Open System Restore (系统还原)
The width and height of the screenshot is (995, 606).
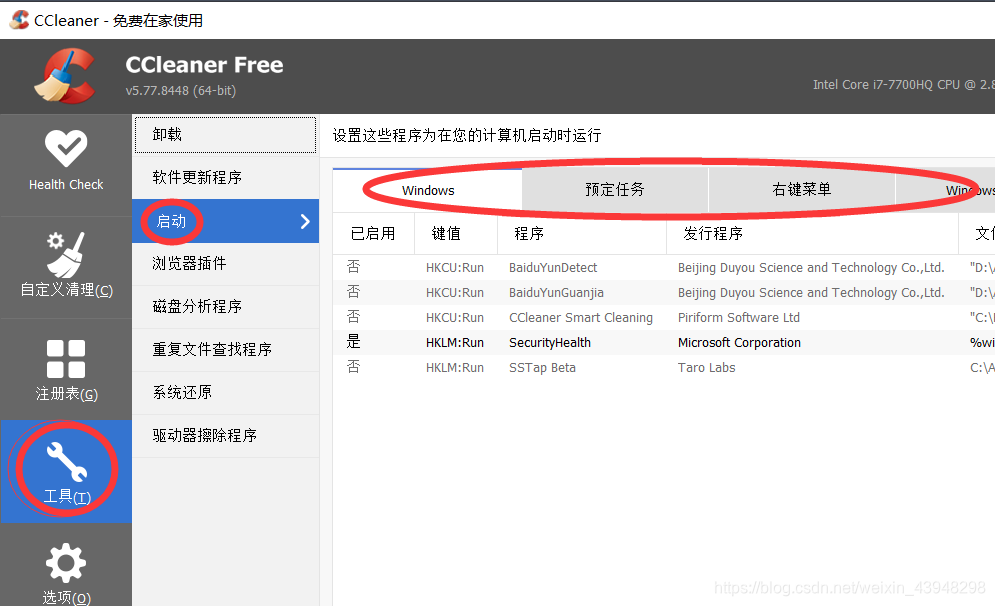click(225, 393)
